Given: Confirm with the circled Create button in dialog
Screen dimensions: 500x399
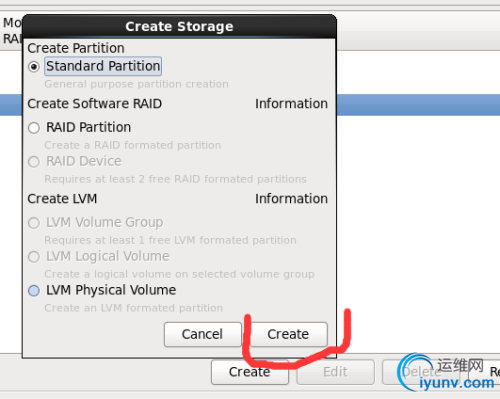Looking at the screenshot, I should (288, 334).
